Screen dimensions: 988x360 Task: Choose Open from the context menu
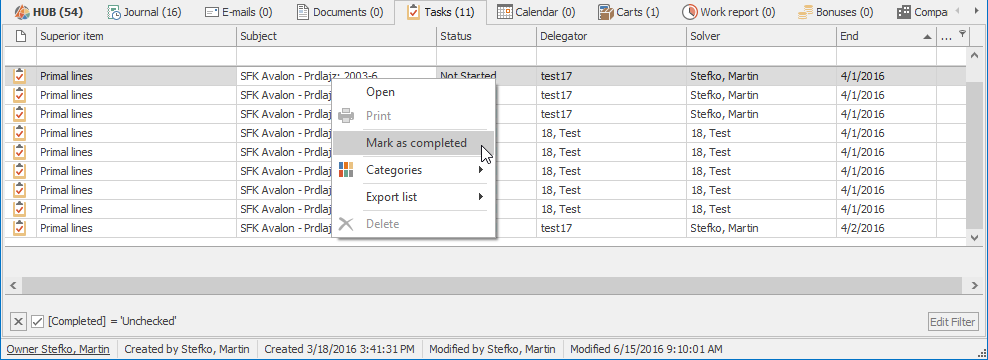413,92
